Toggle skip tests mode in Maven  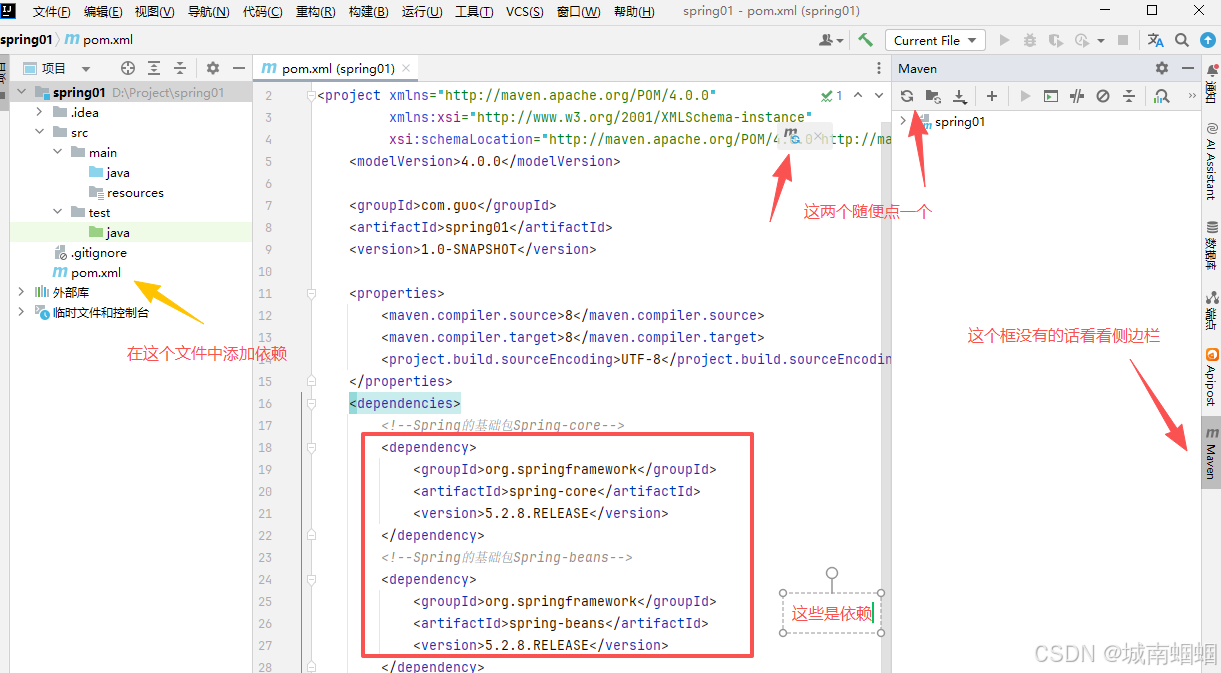click(1103, 96)
